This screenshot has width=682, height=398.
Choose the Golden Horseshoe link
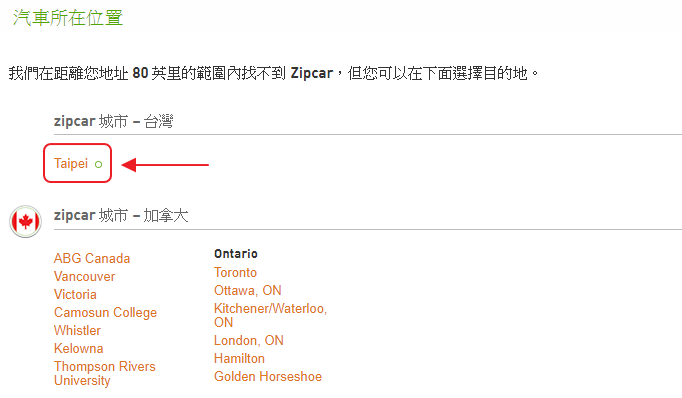[x=268, y=377]
